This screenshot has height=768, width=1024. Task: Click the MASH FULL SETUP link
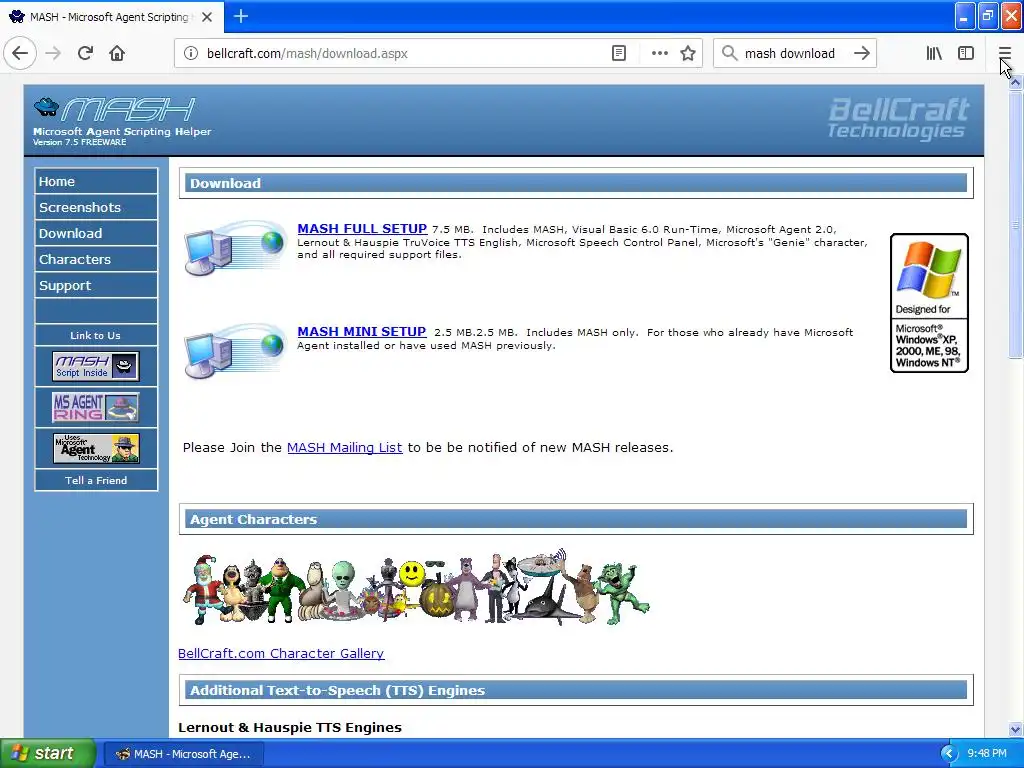[x=362, y=229]
